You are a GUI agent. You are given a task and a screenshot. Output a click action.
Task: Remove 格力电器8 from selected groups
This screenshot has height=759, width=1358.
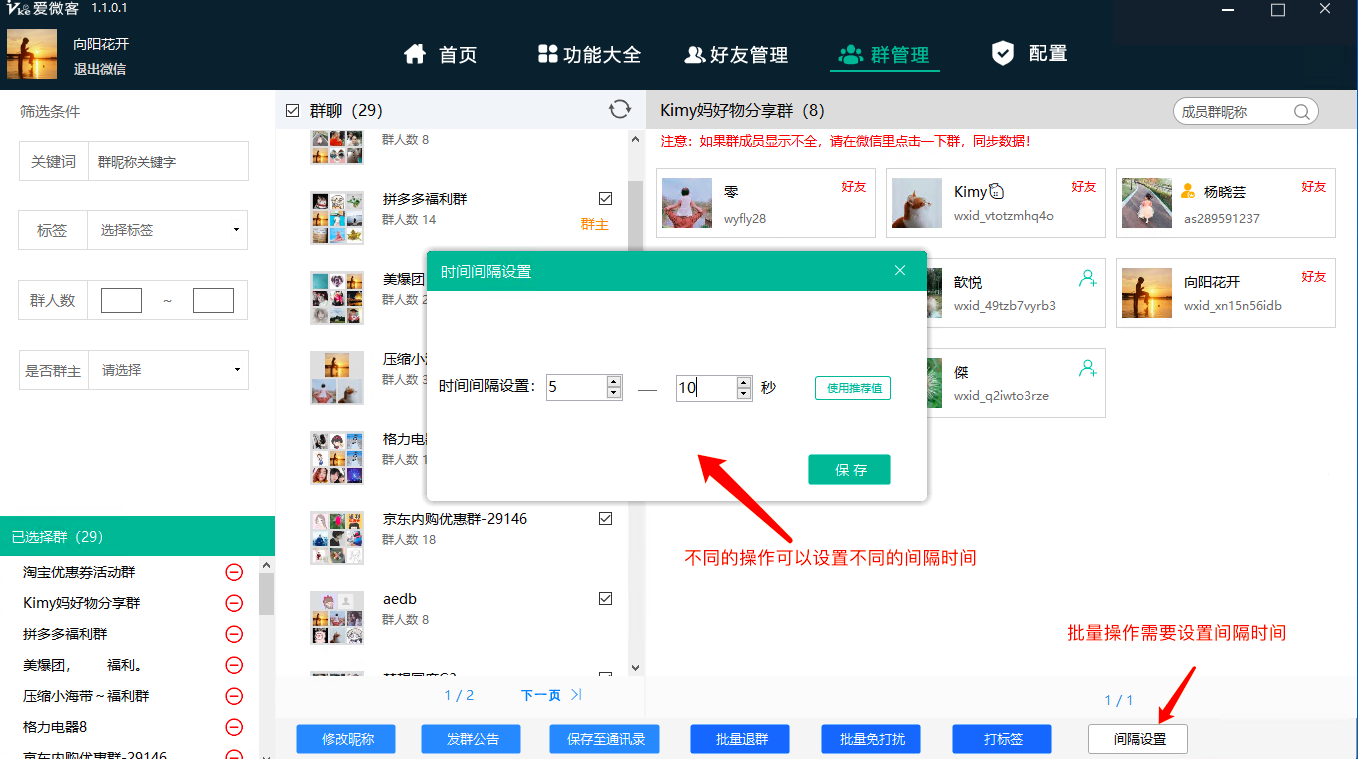tap(234, 727)
